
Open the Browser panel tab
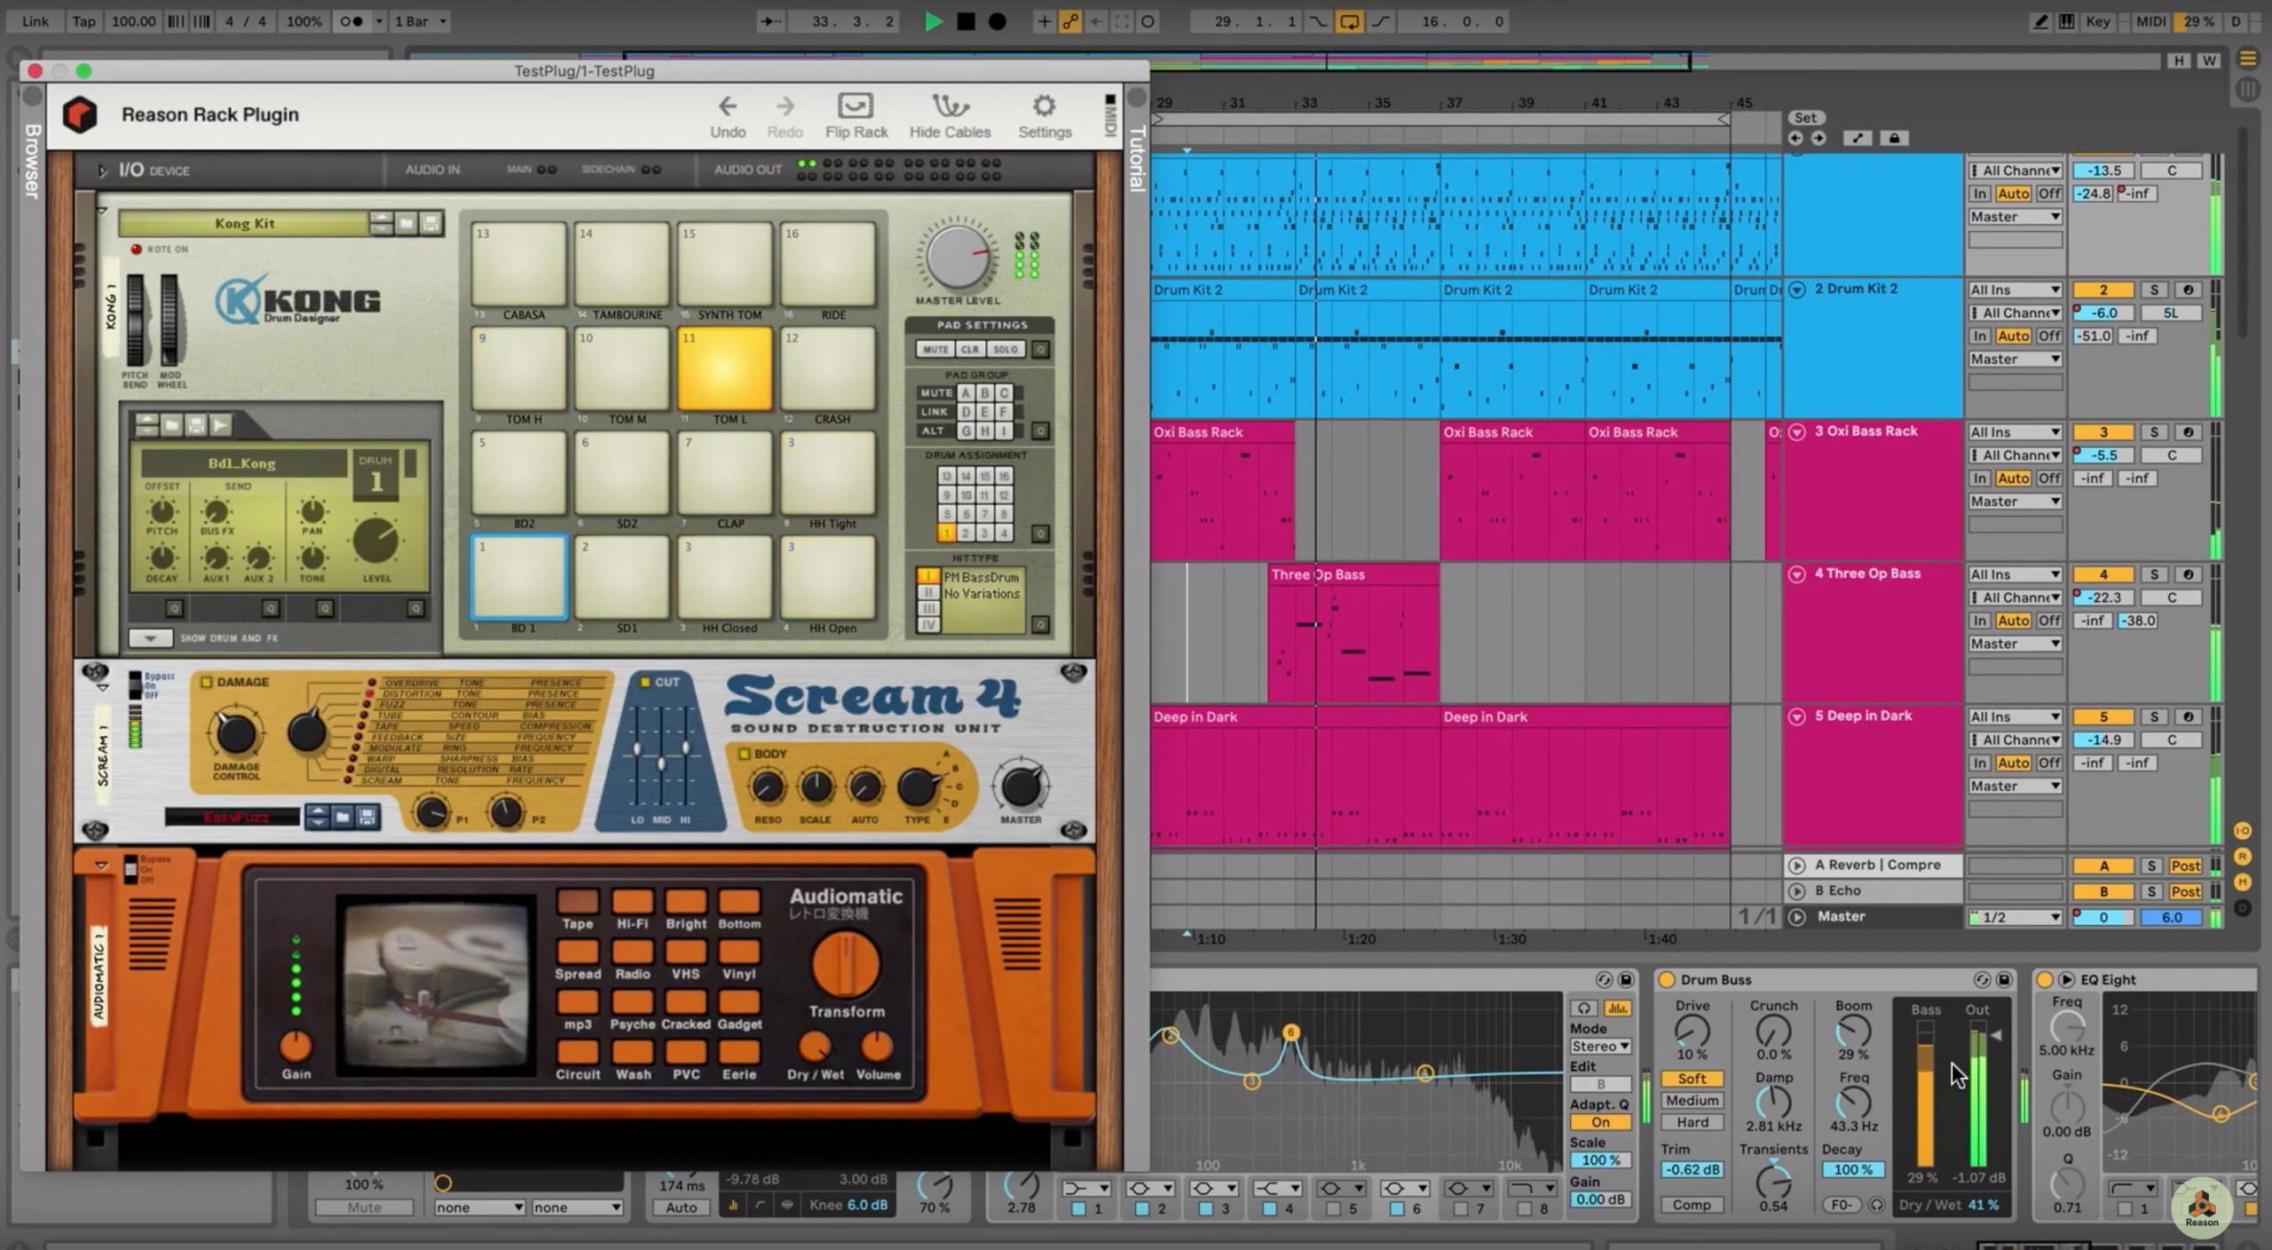[30, 160]
